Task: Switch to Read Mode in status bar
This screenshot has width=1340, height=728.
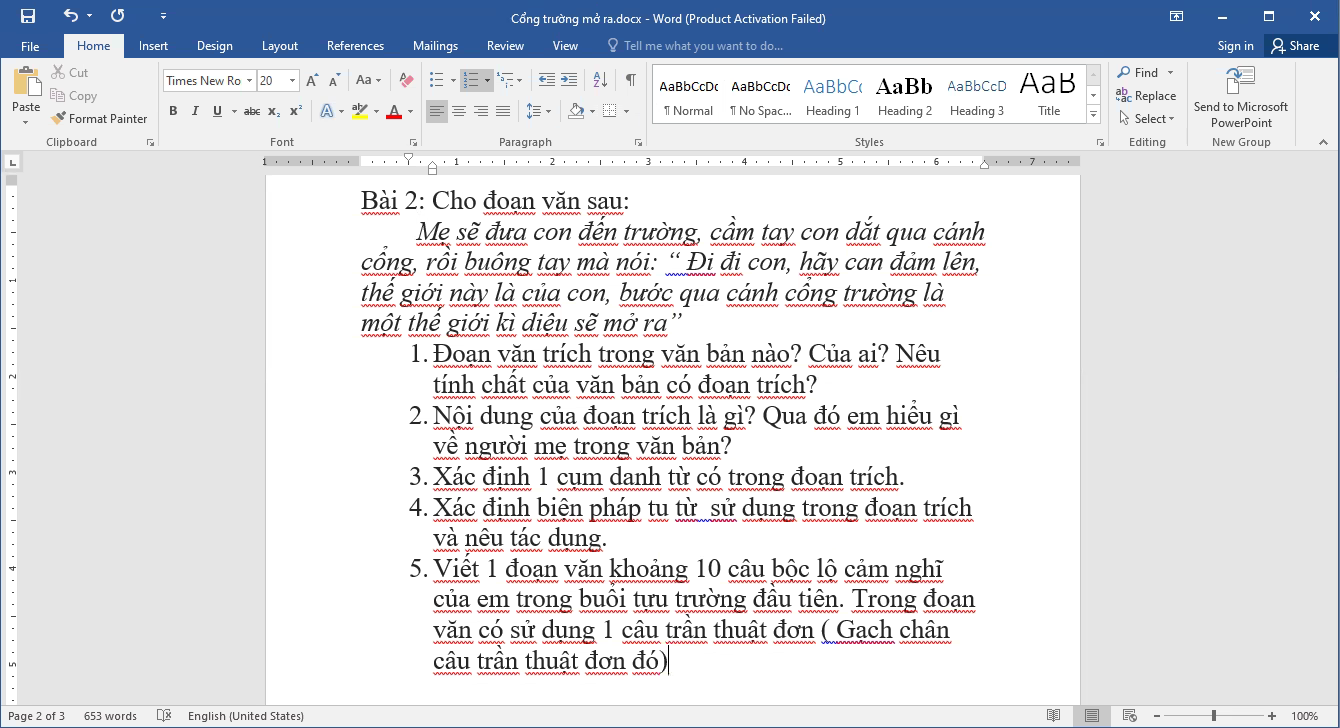Action: pyautogui.click(x=1053, y=716)
